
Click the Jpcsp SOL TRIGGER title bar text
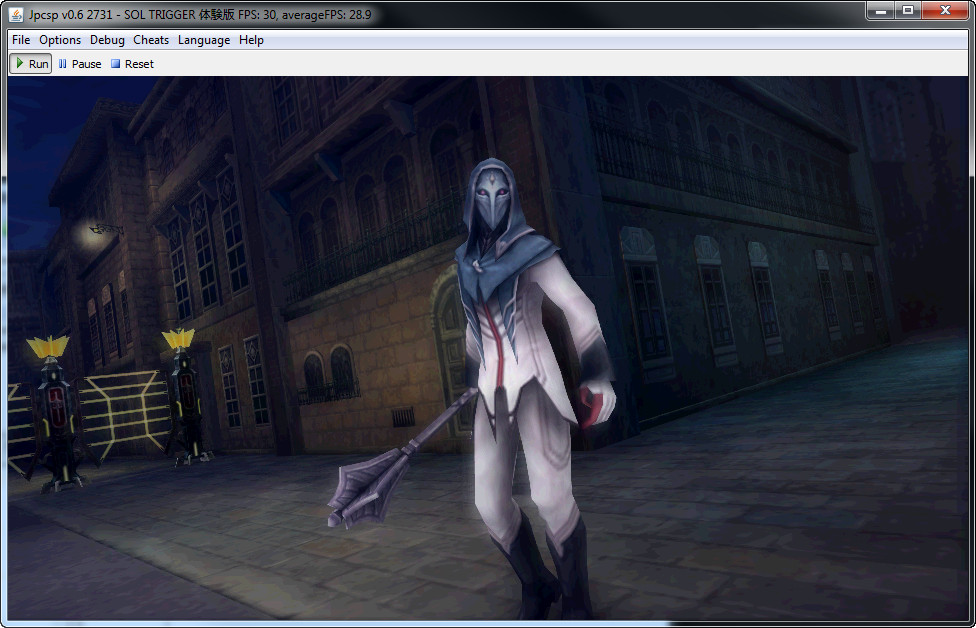[x=200, y=15]
